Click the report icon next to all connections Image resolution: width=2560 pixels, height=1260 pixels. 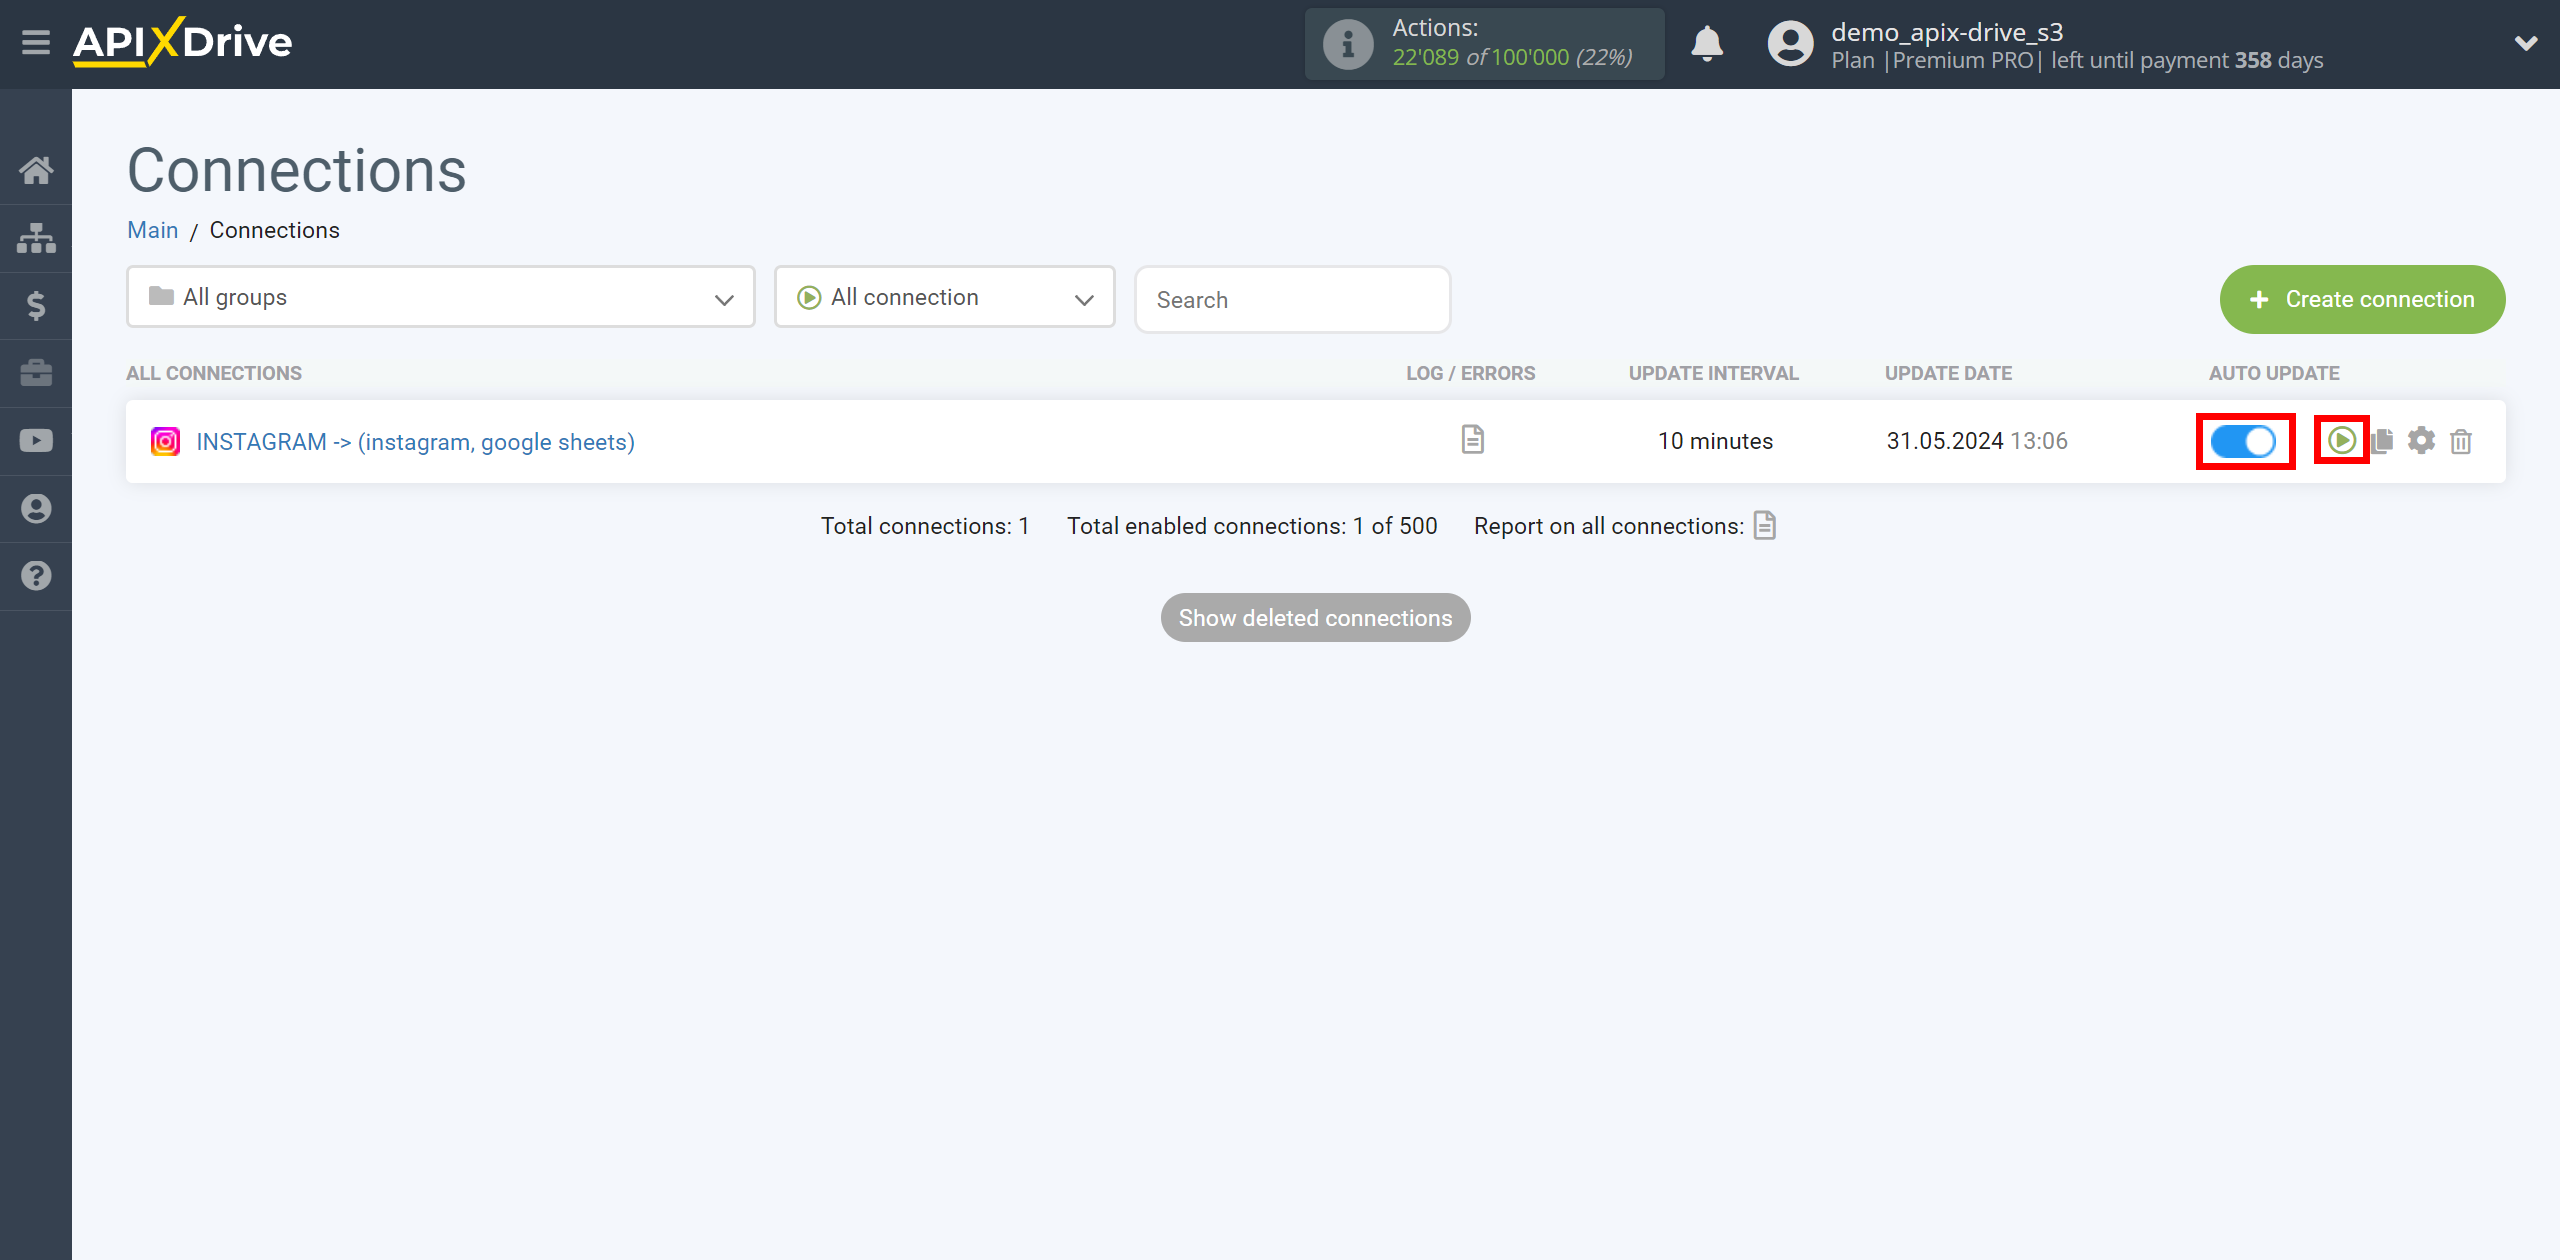(x=1767, y=524)
